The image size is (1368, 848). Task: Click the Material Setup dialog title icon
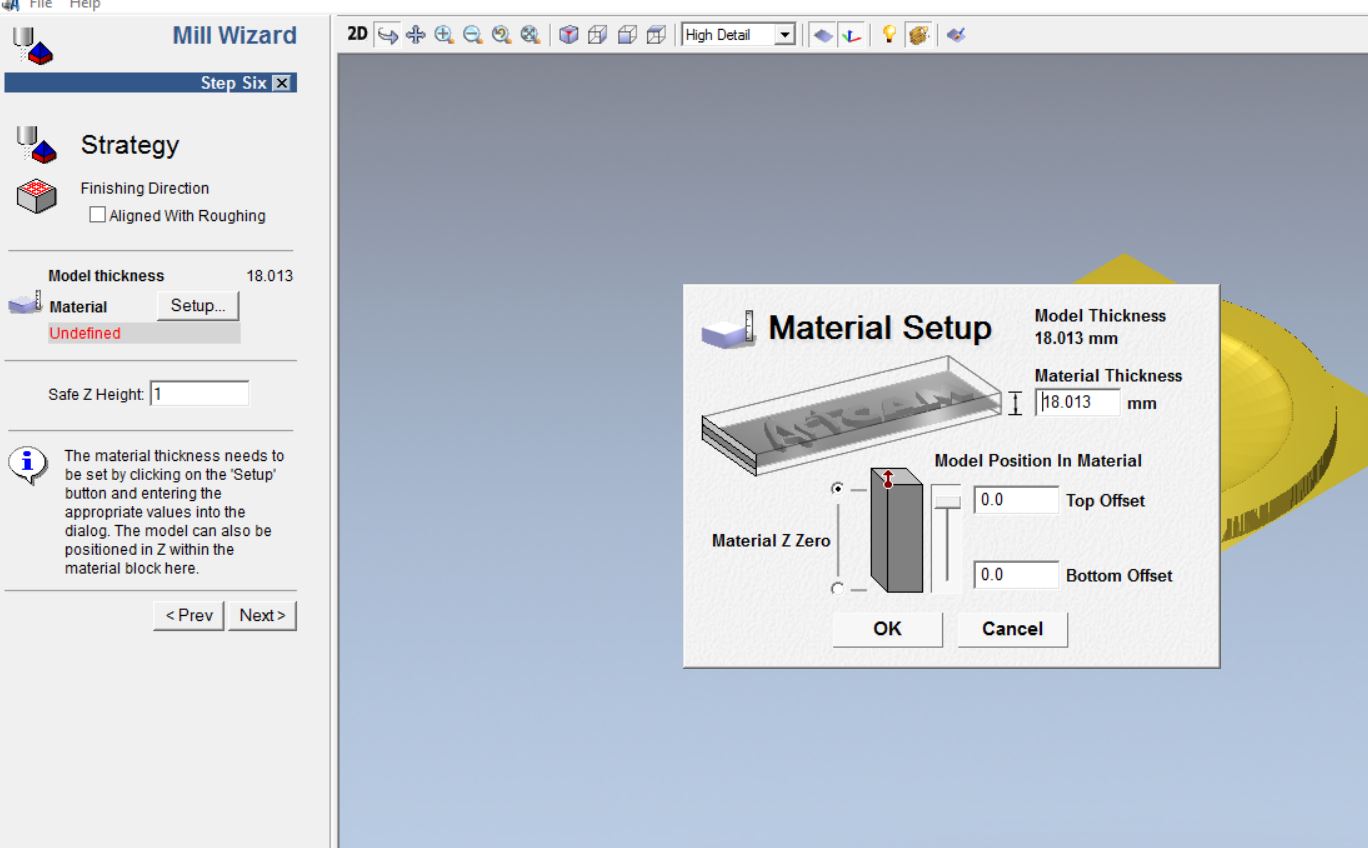(x=729, y=329)
